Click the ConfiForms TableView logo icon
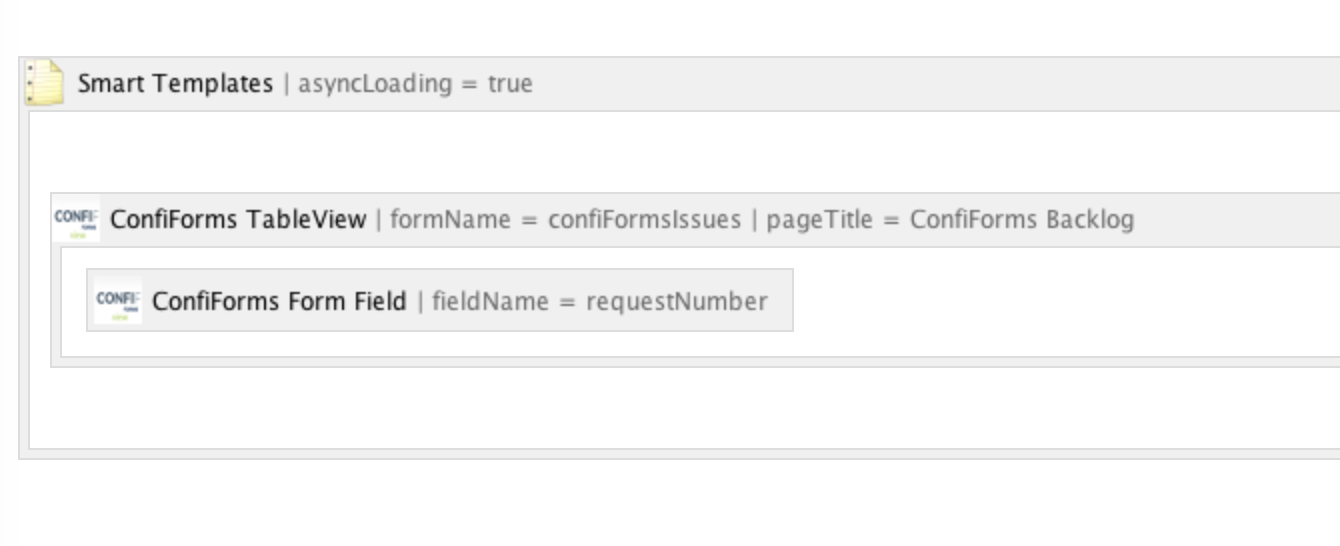This screenshot has width=1340, height=546. point(76,219)
